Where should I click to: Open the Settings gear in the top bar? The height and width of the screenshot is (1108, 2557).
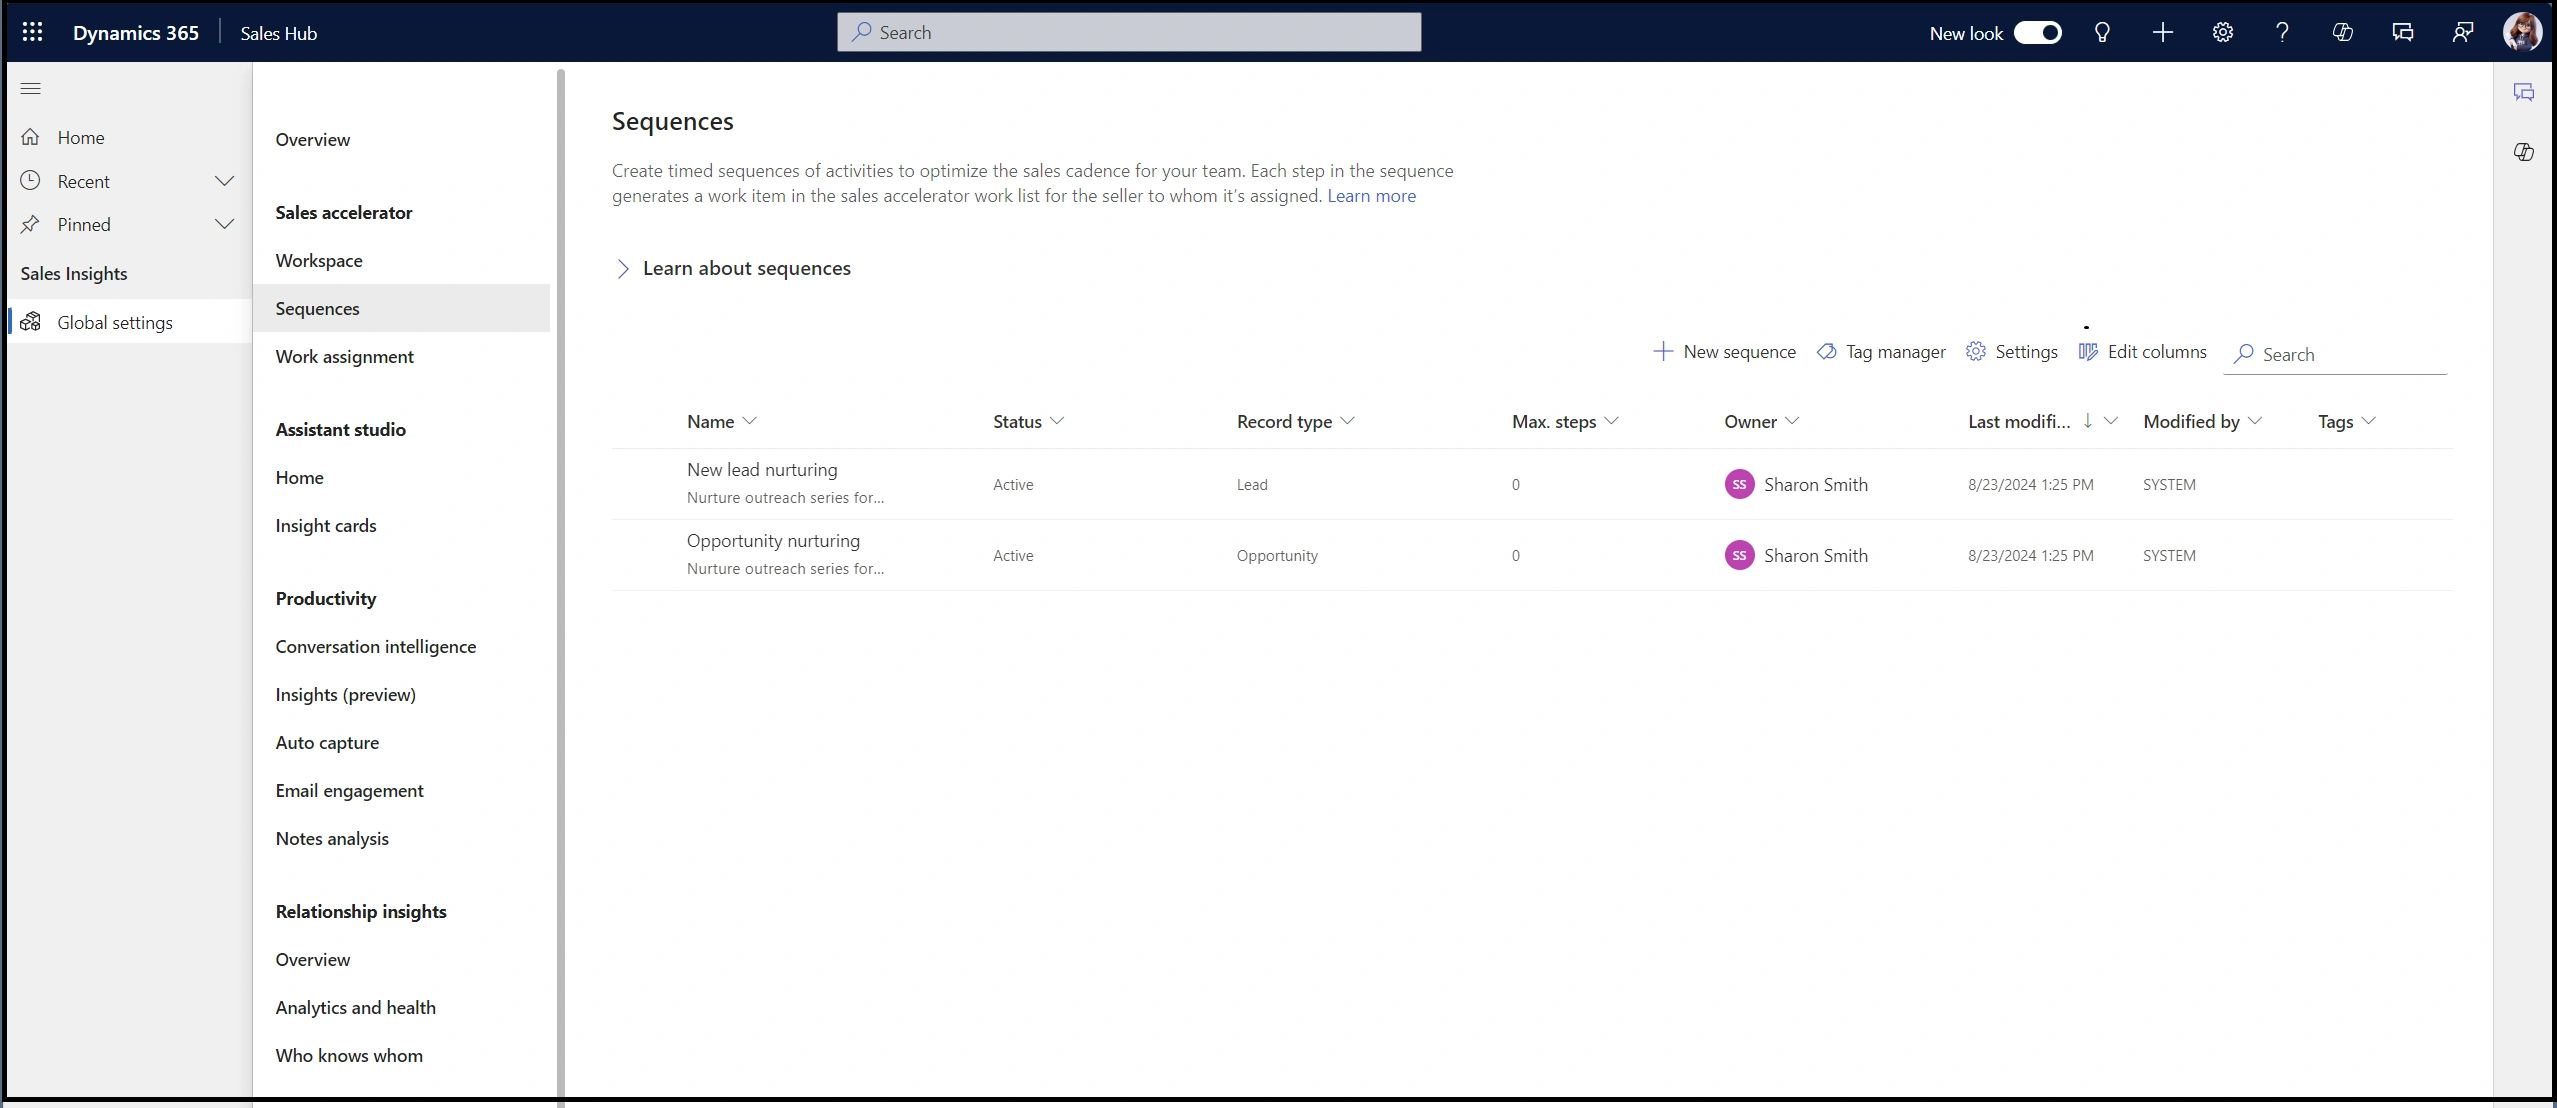(x=2221, y=31)
